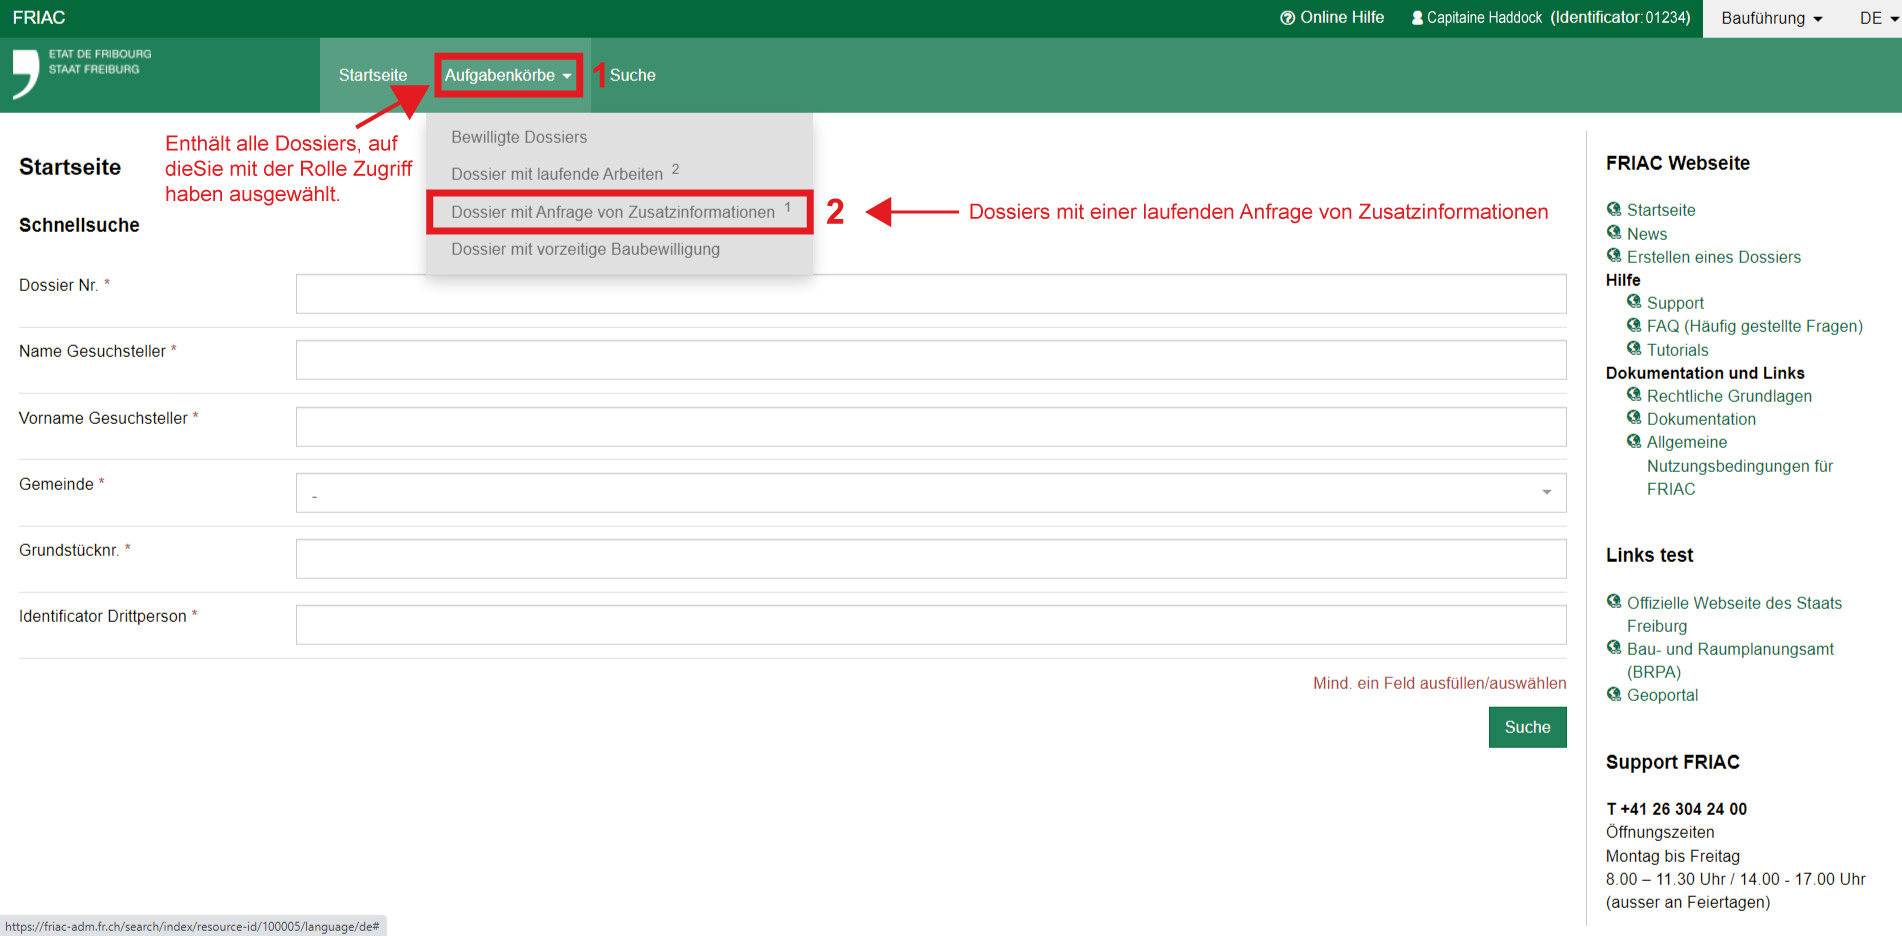The height and width of the screenshot is (936, 1902).
Task: Click the globe icon beside News link
Action: (x=1613, y=233)
